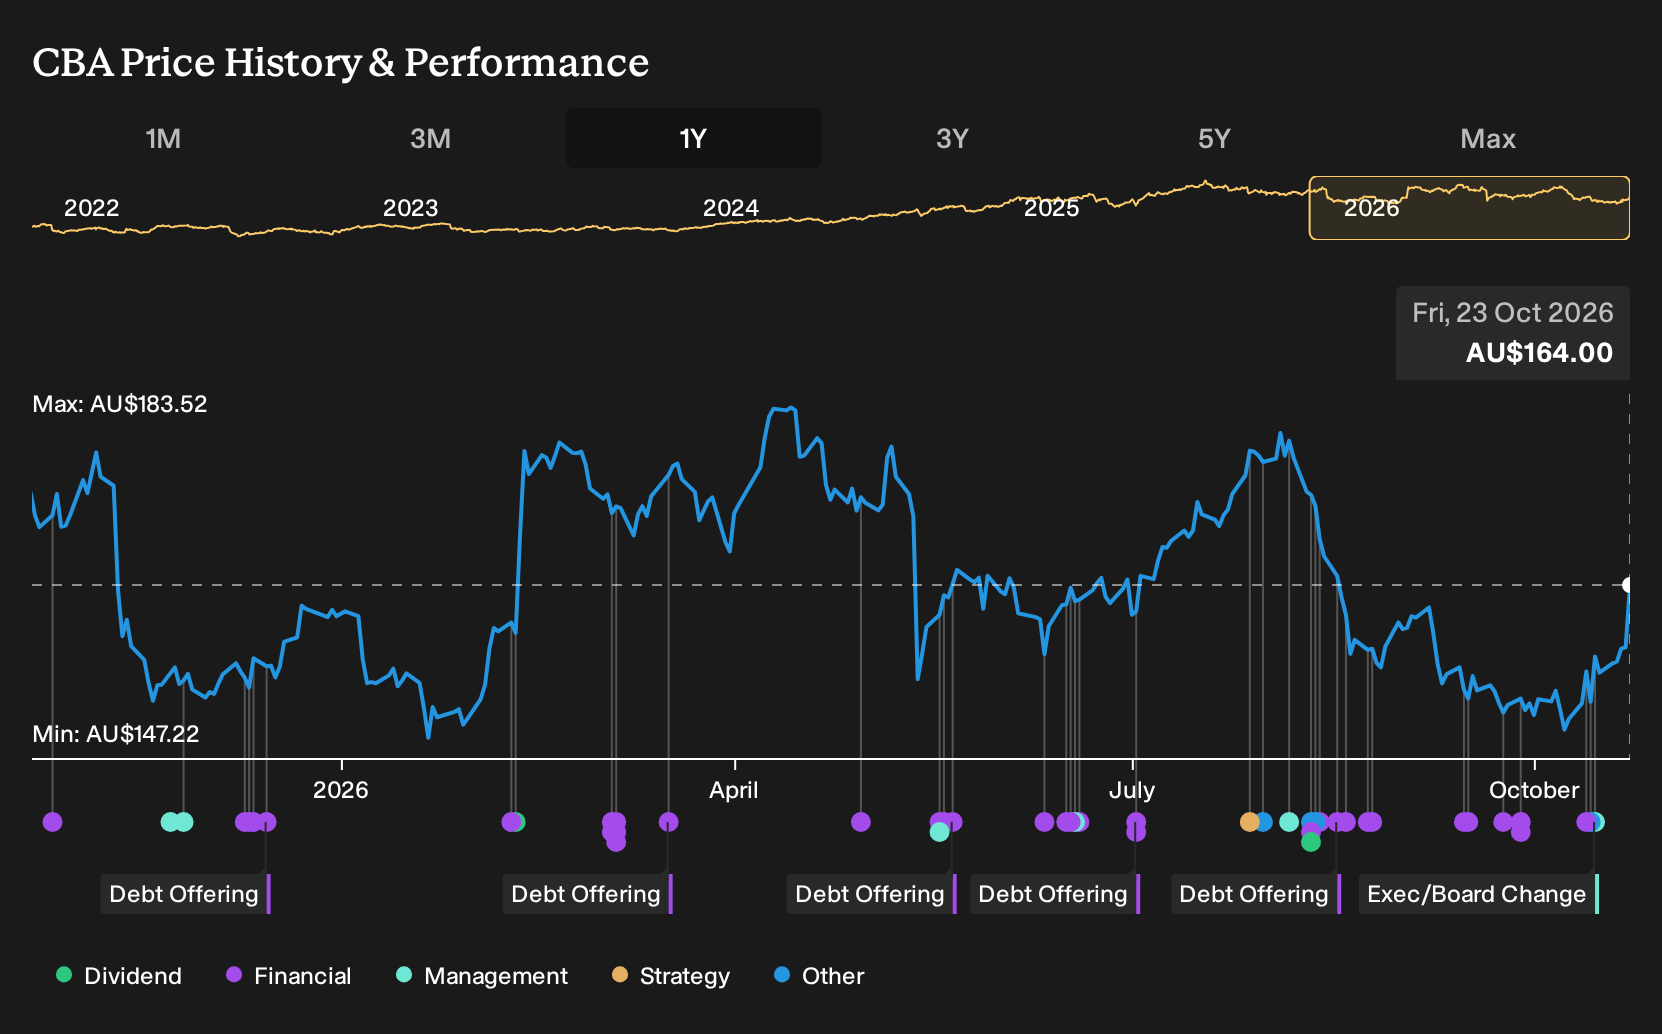This screenshot has width=1662, height=1034.
Task: Click the orange Strategy event marker
Action: [x=1249, y=822]
